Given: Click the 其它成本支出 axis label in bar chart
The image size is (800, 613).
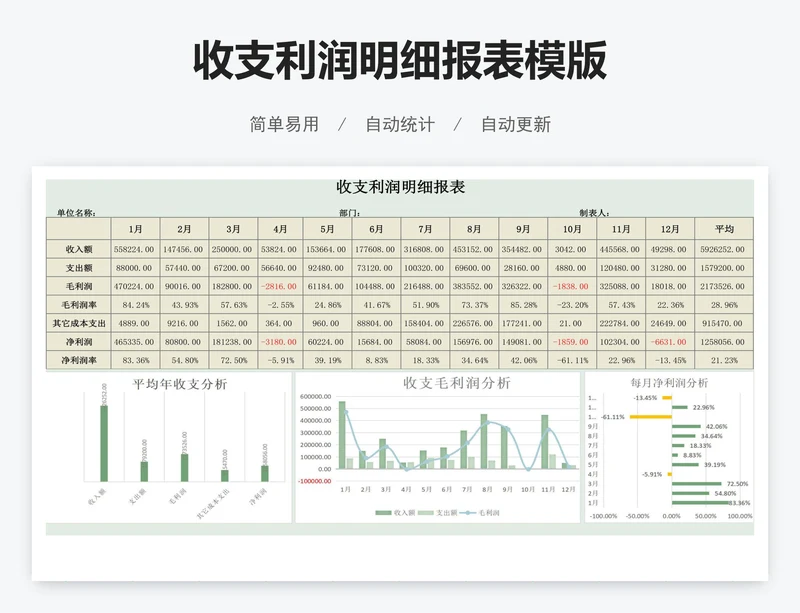Looking at the screenshot, I should (213, 503).
